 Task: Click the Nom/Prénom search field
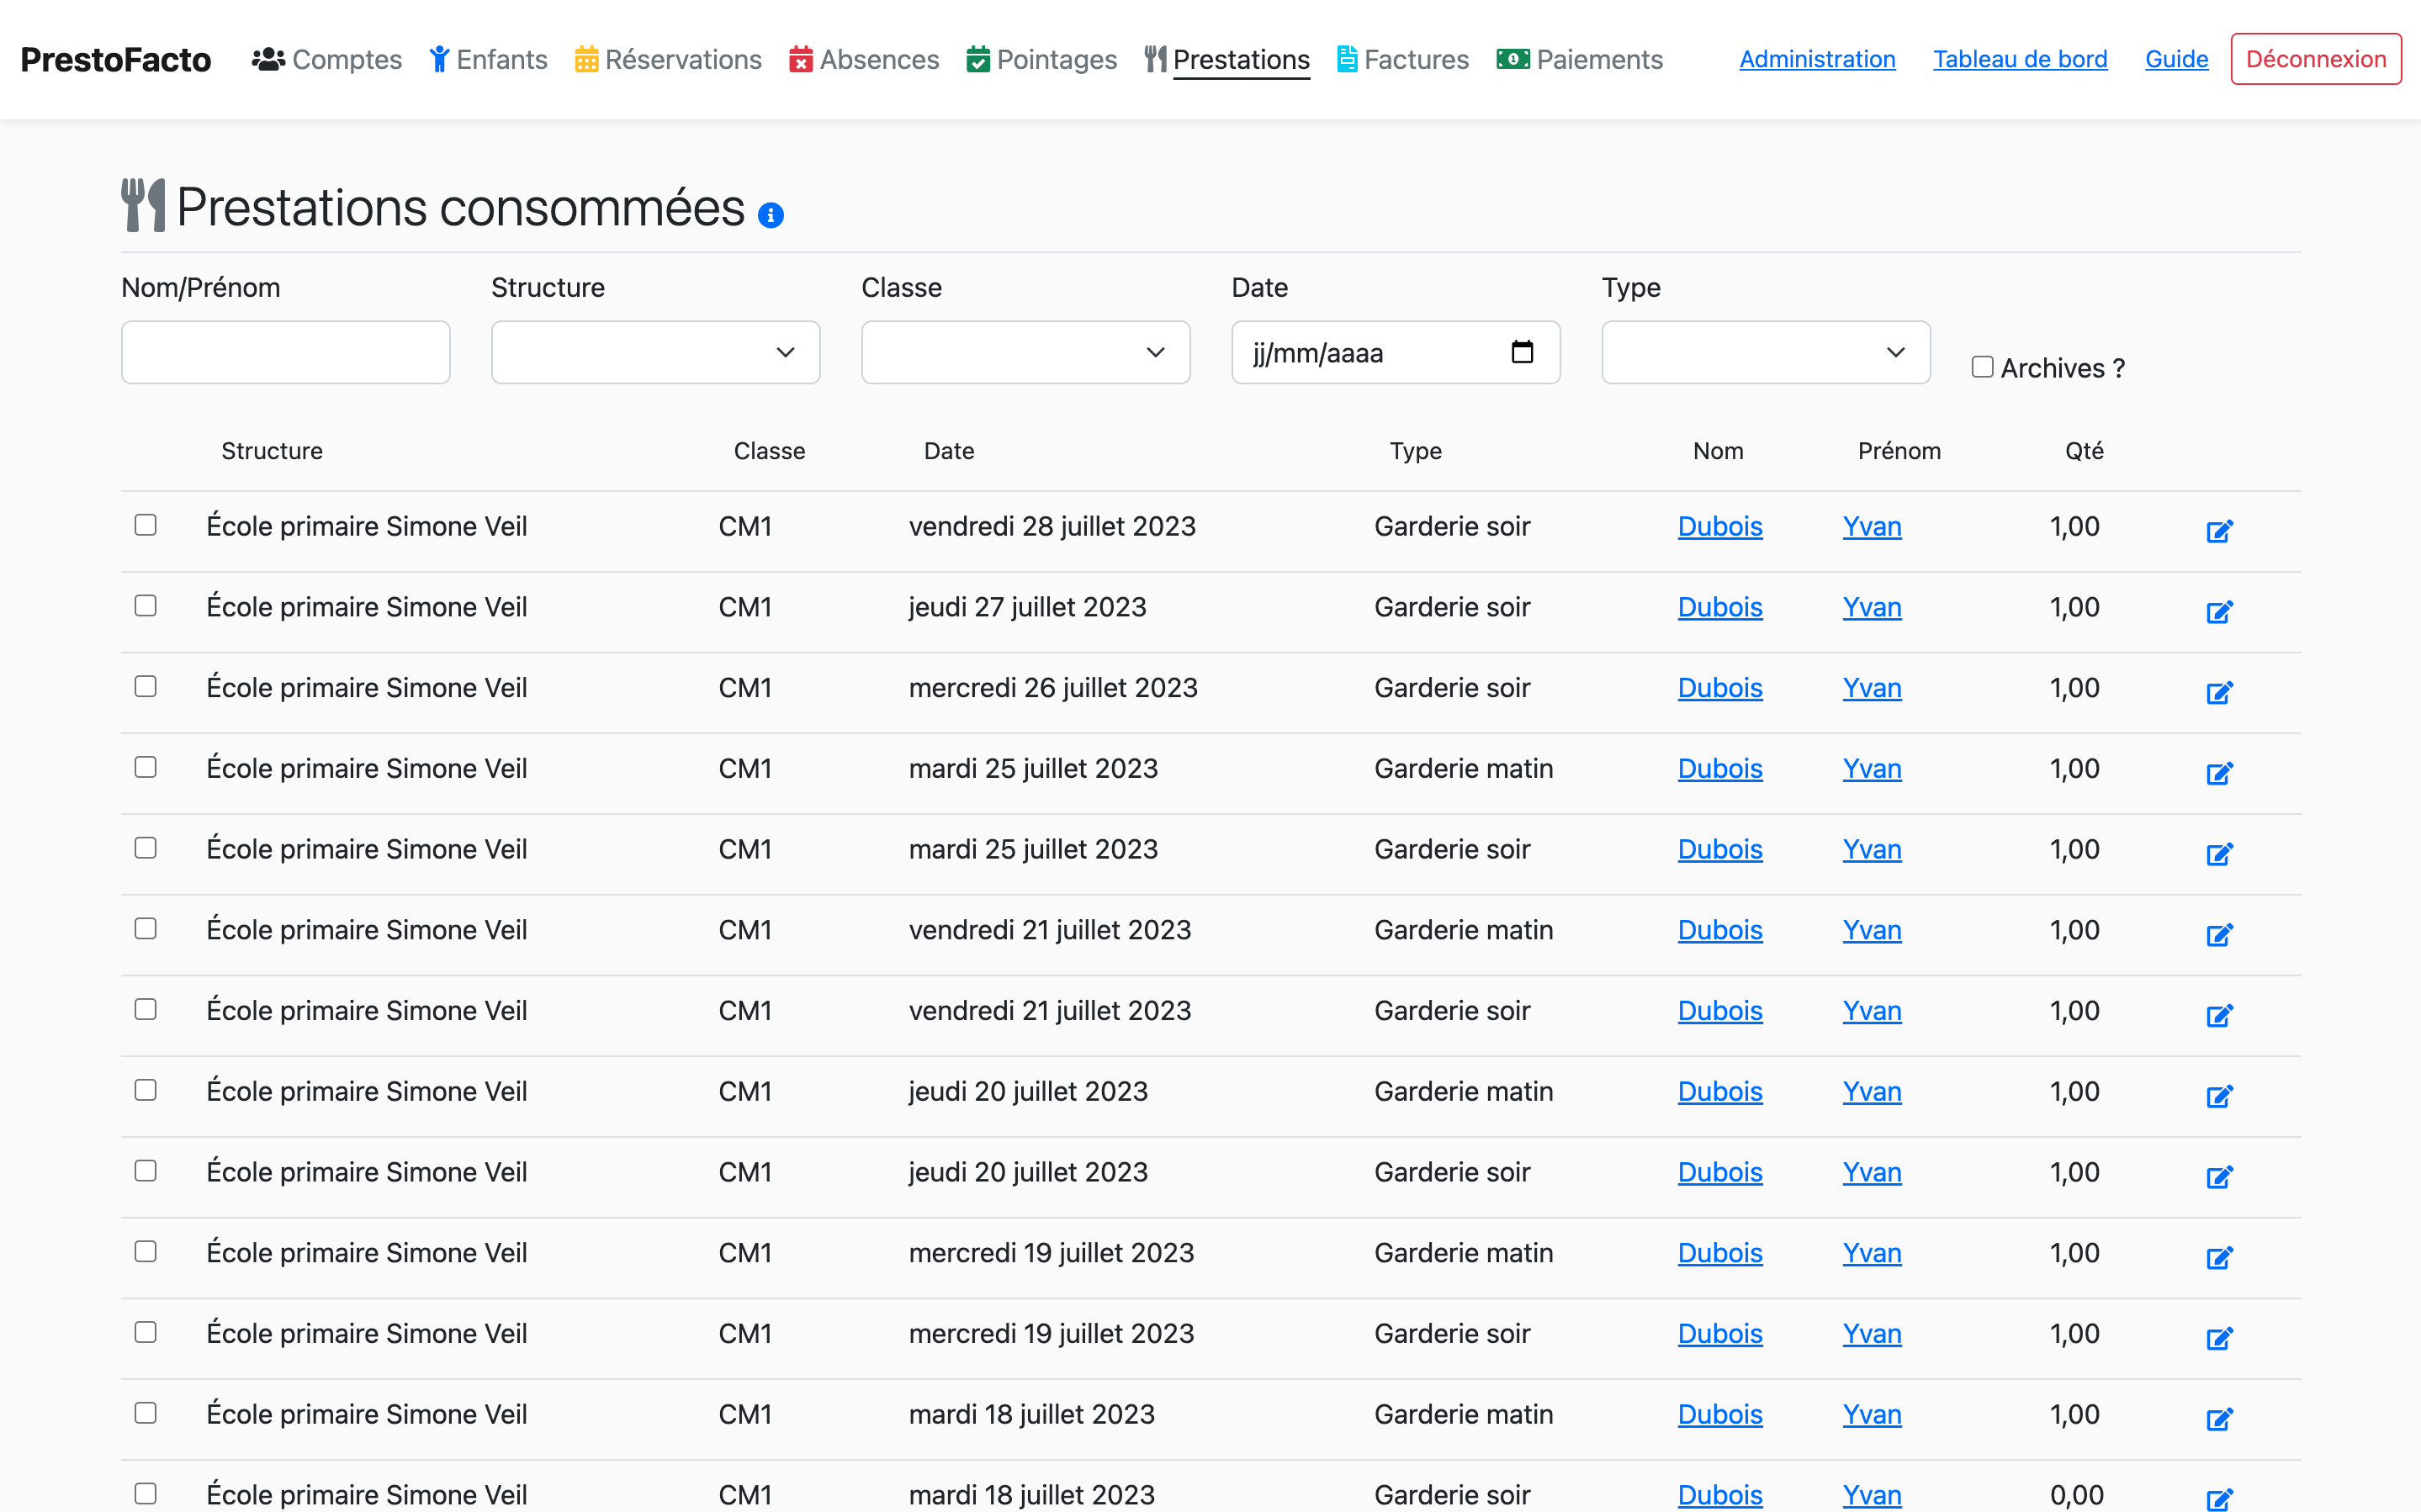point(285,352)
